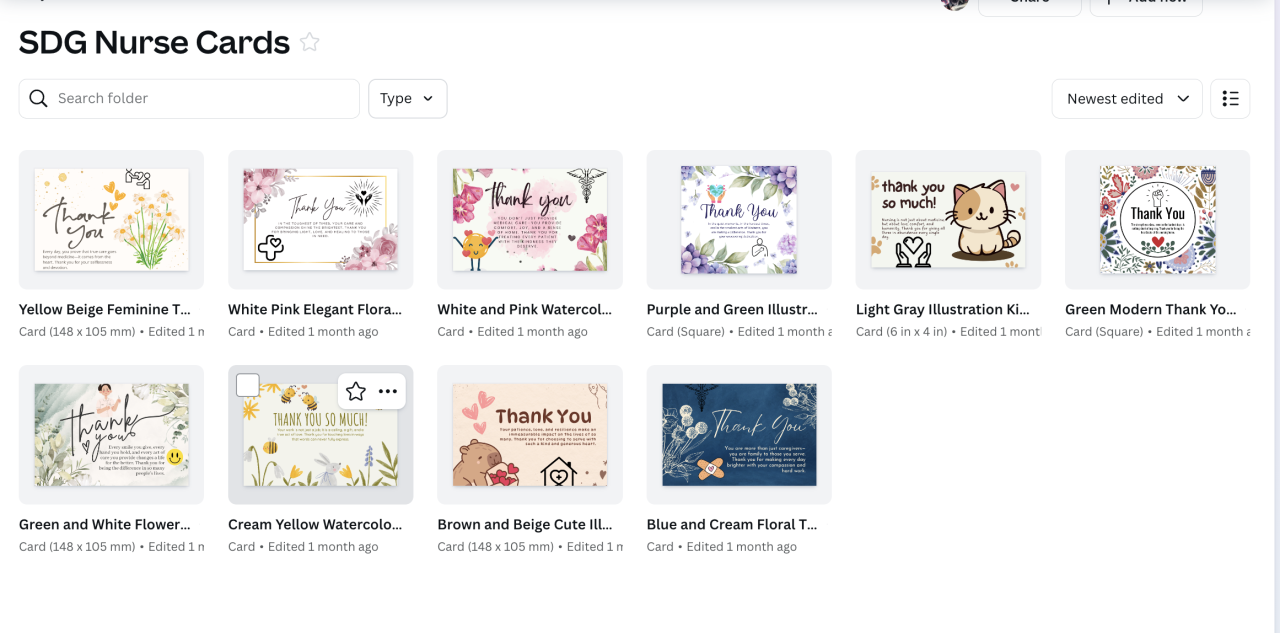Click the title 'Green and White Flower...'
Viewport: 1280px width, 633px height.
pyautogui.click(x=105, y=525)
